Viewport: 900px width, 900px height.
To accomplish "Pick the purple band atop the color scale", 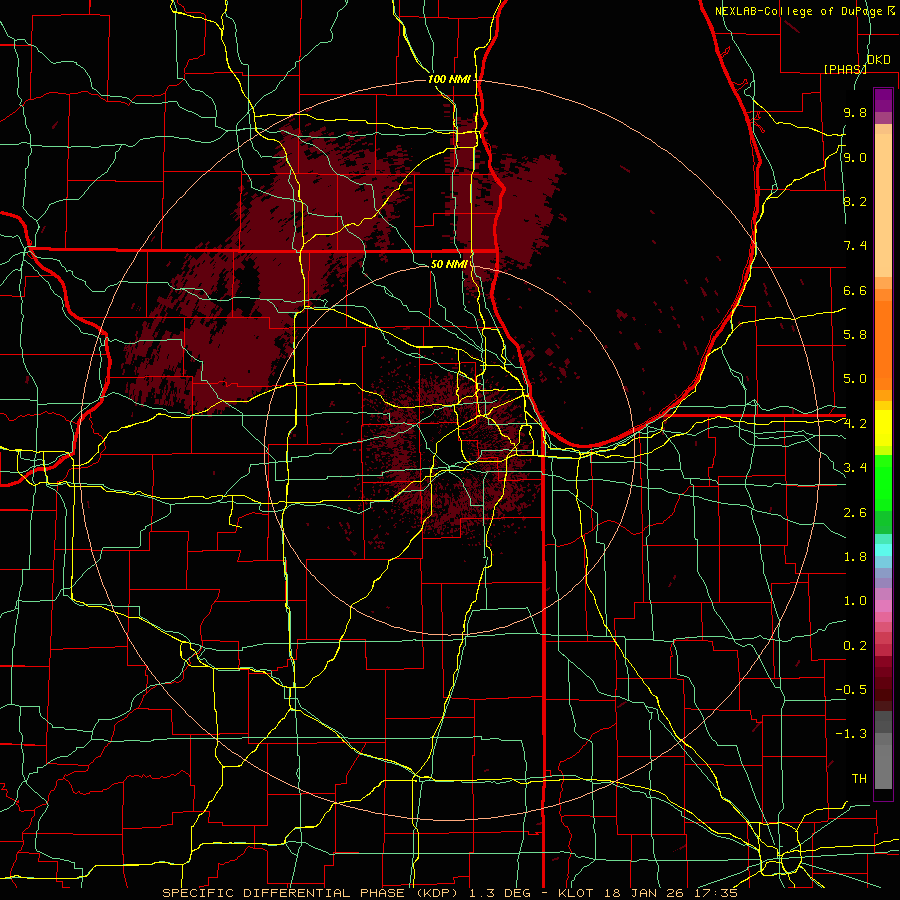I will click(x=883, y=100).
